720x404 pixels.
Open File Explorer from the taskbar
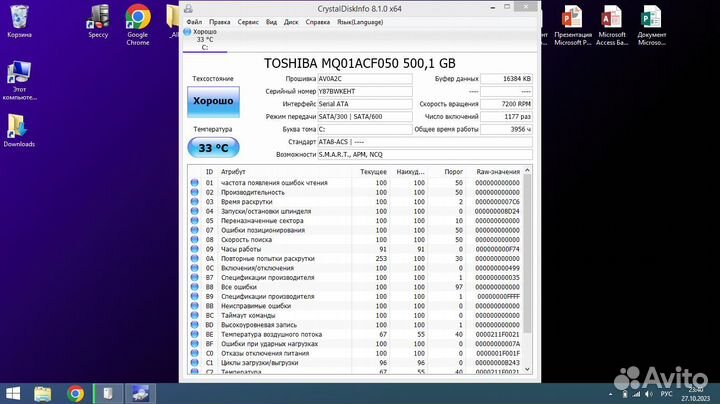point(43,394)
